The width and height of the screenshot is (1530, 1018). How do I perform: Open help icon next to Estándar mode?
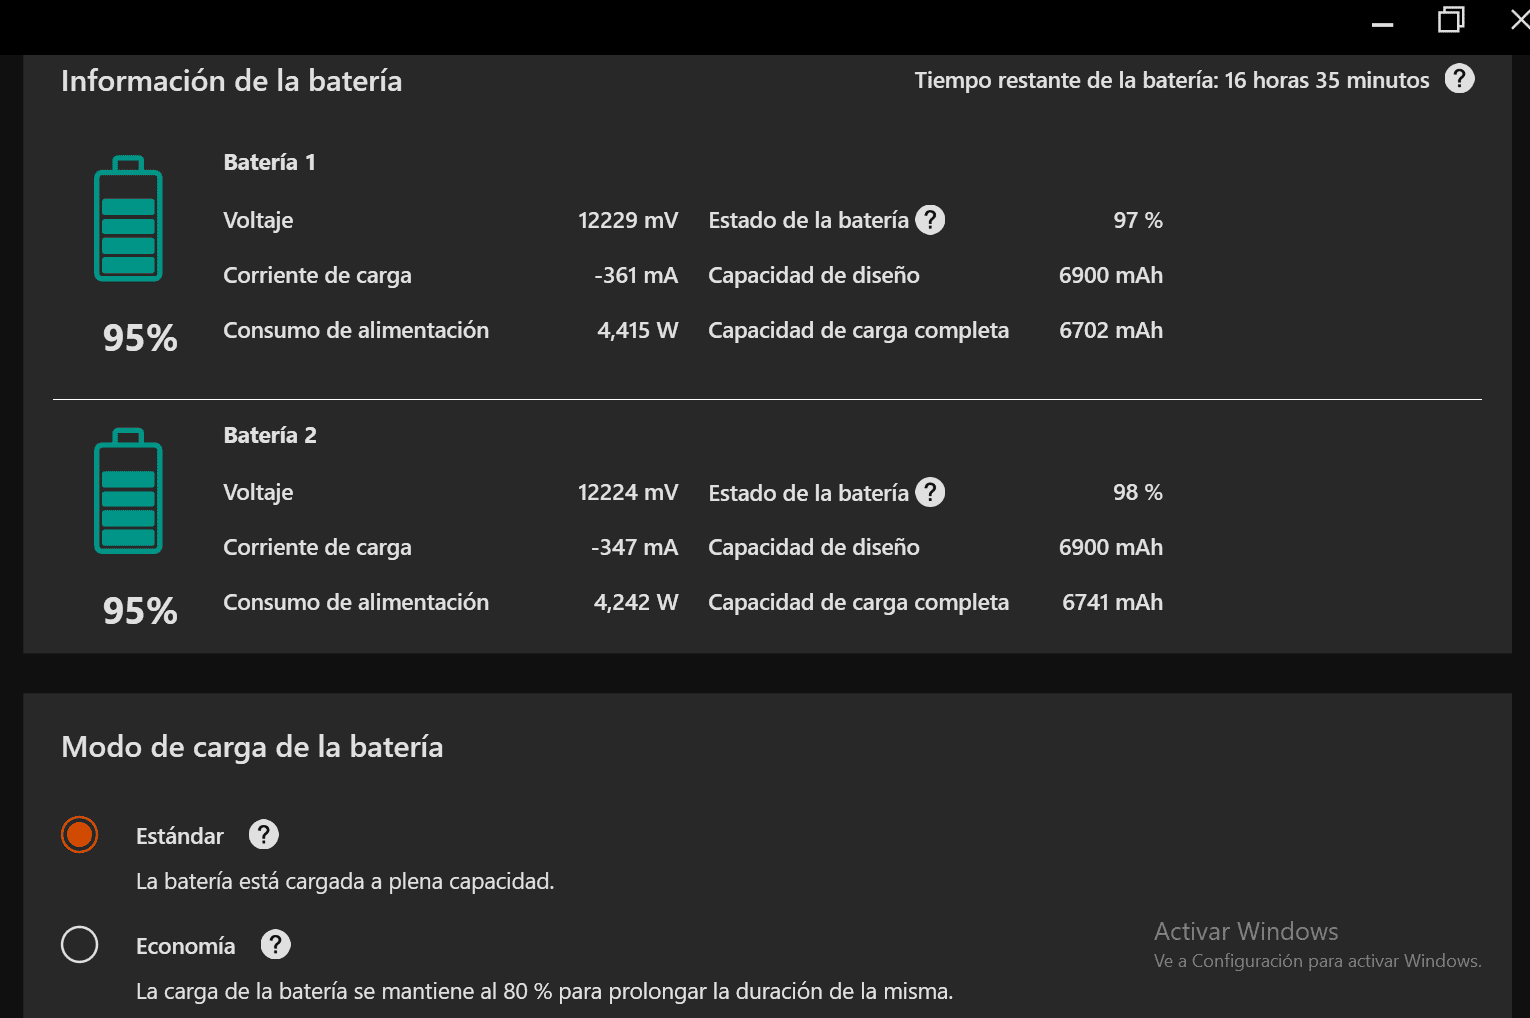click(264, 835)
